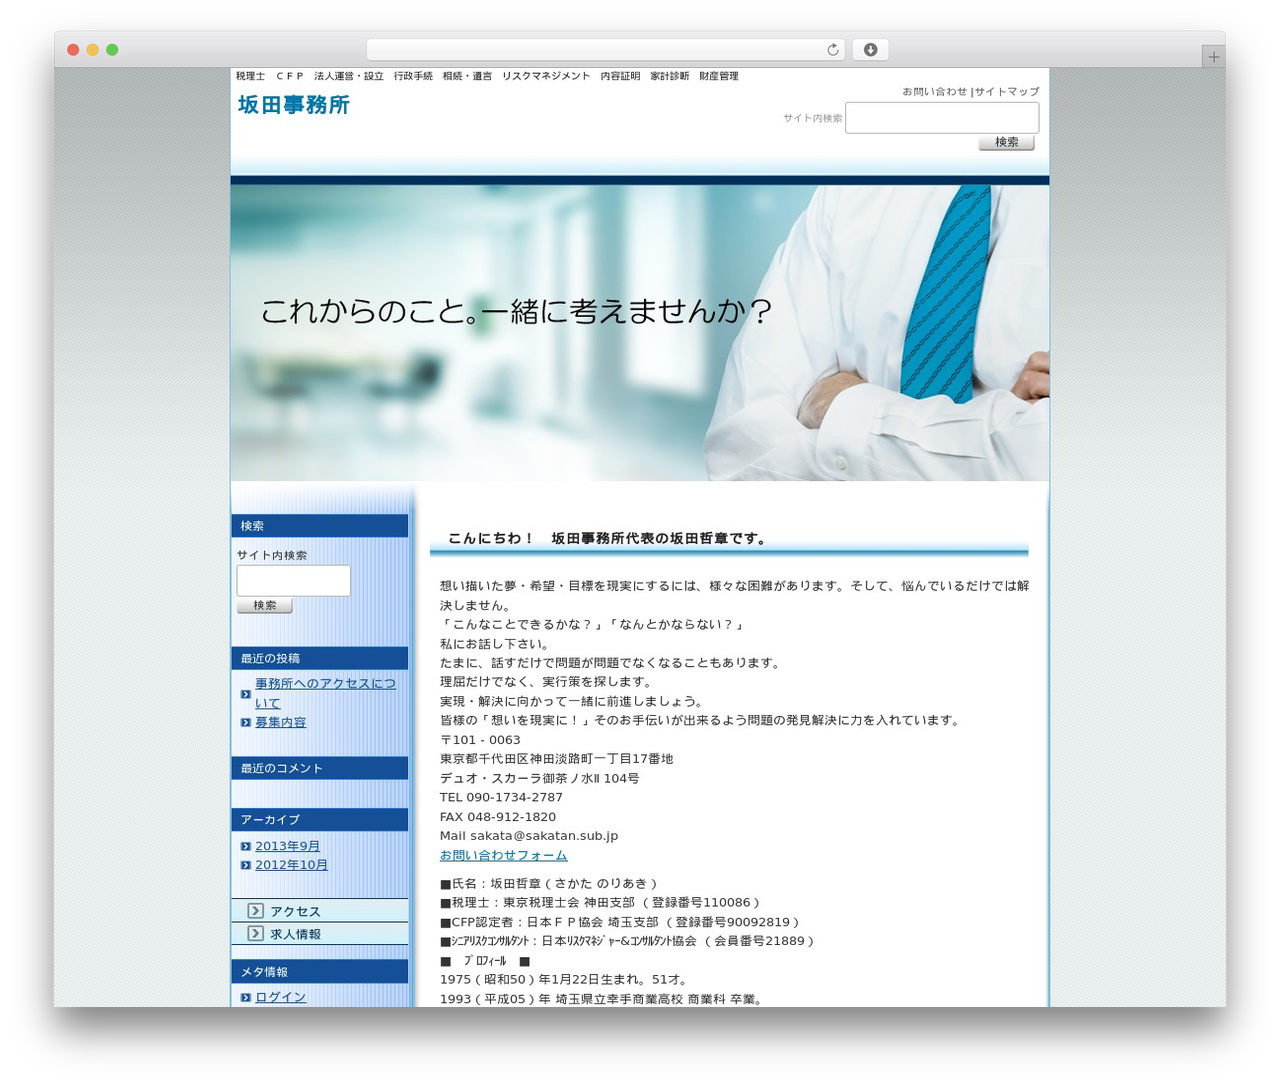This screenshot has height=1084, width=1280.
Task: Click the arrow bullet beside 2013年9月
Action: point(246,846)
